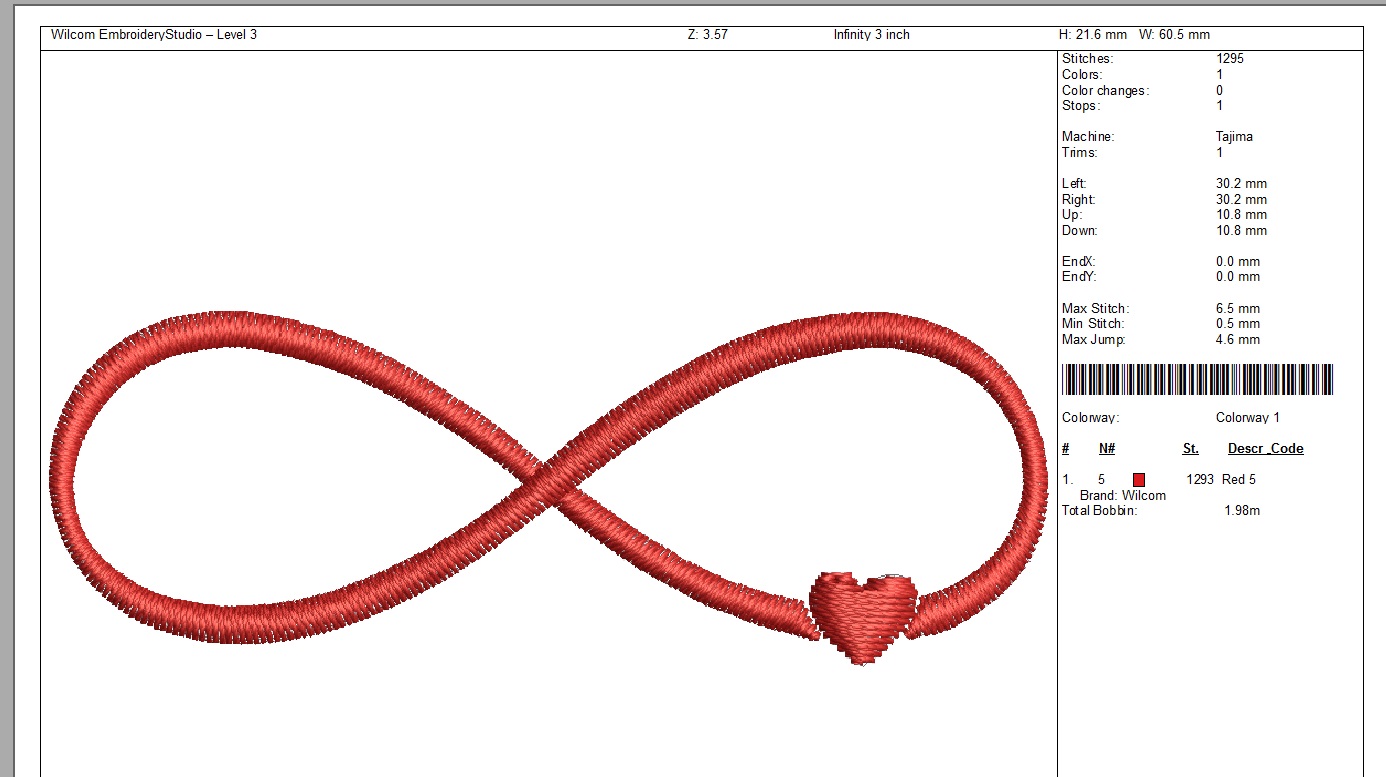This screenshot has width=1386, height=777.
Task: Click the design barcode
Action: click(x=1197, y=381)
